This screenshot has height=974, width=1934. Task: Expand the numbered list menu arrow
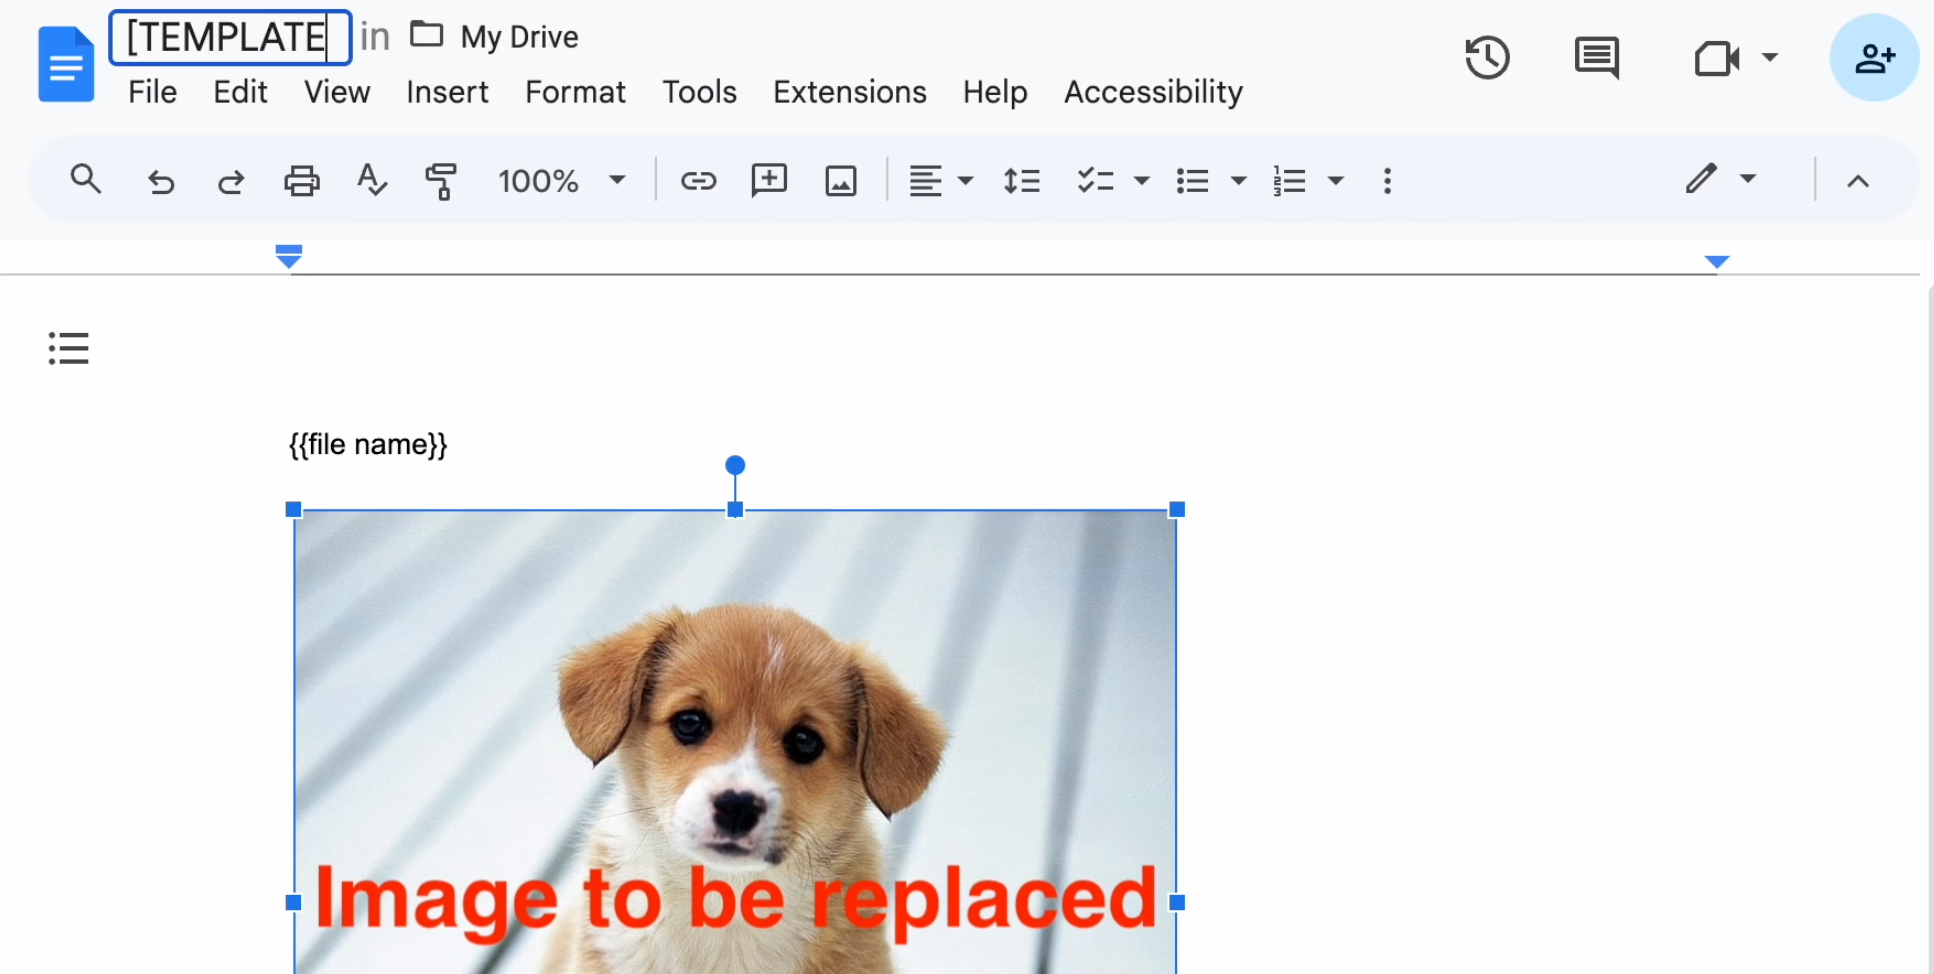(x=1335, y=181)
